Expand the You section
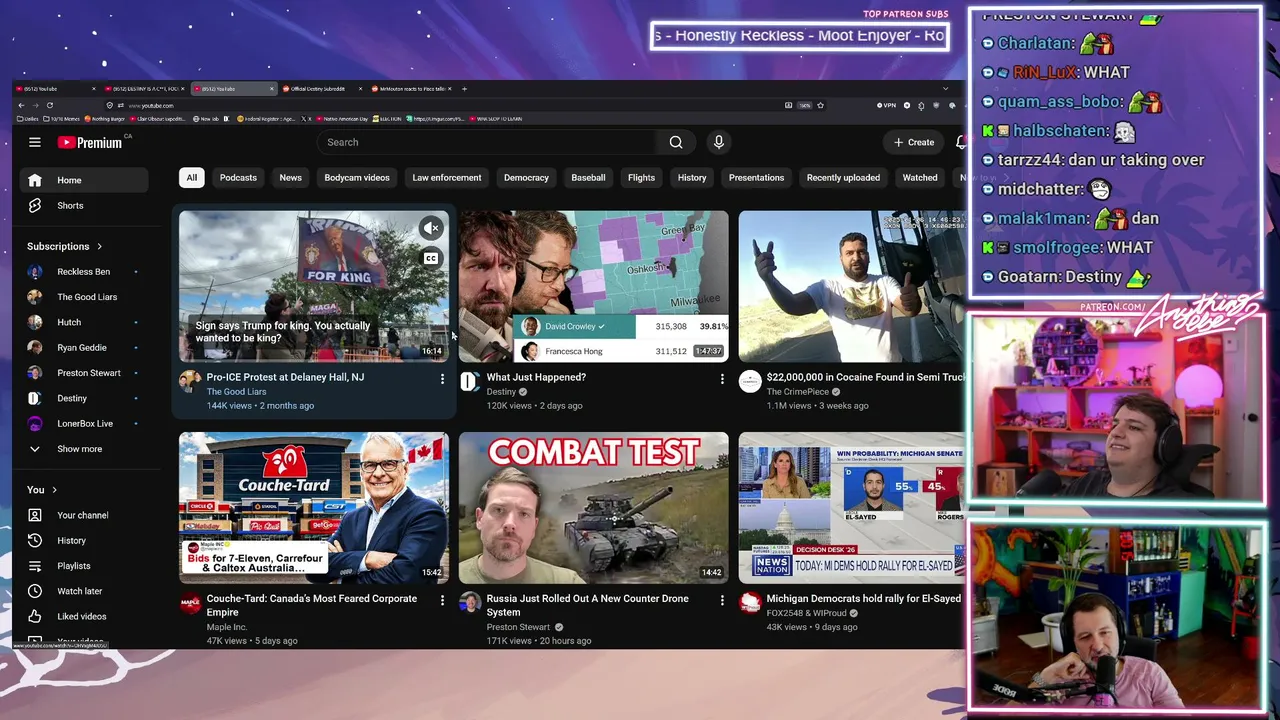 [42, 490]
